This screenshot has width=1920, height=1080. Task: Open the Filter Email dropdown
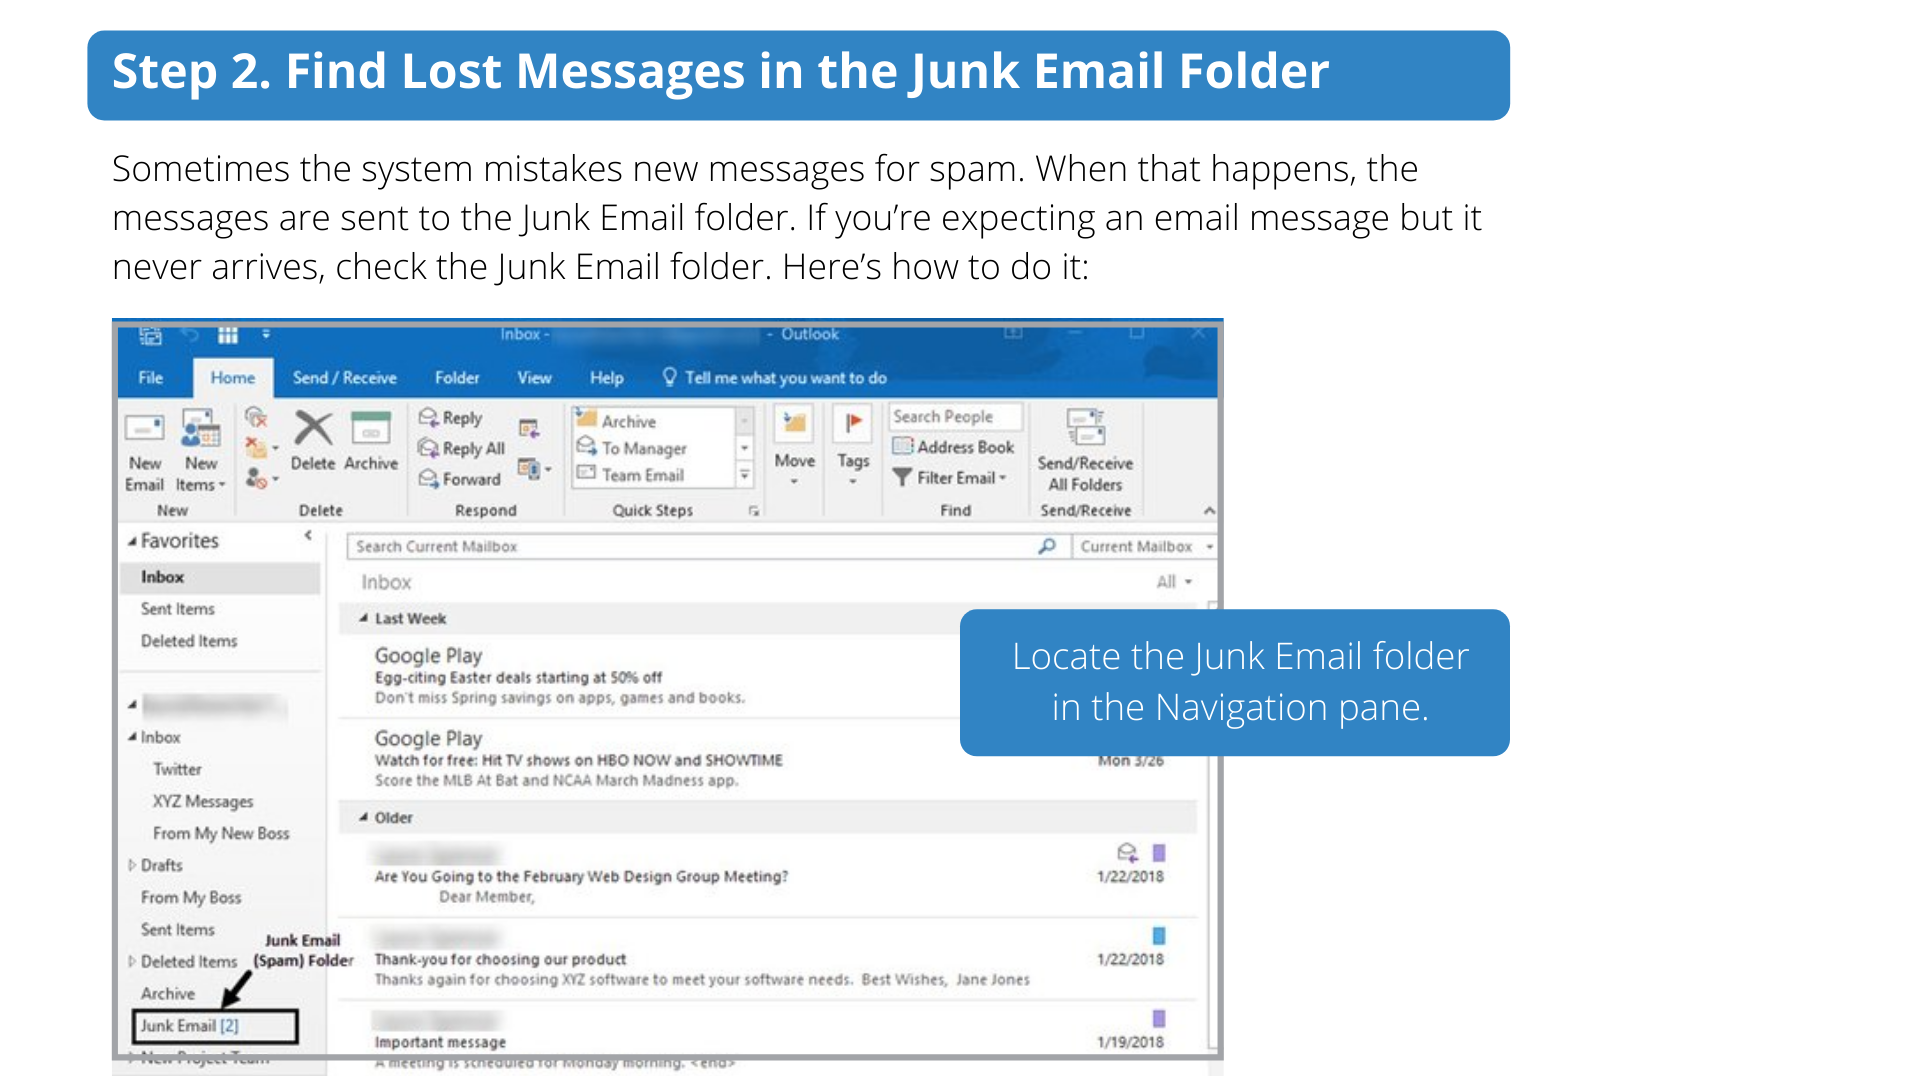pyautogui.click(x=1002, y=478)
